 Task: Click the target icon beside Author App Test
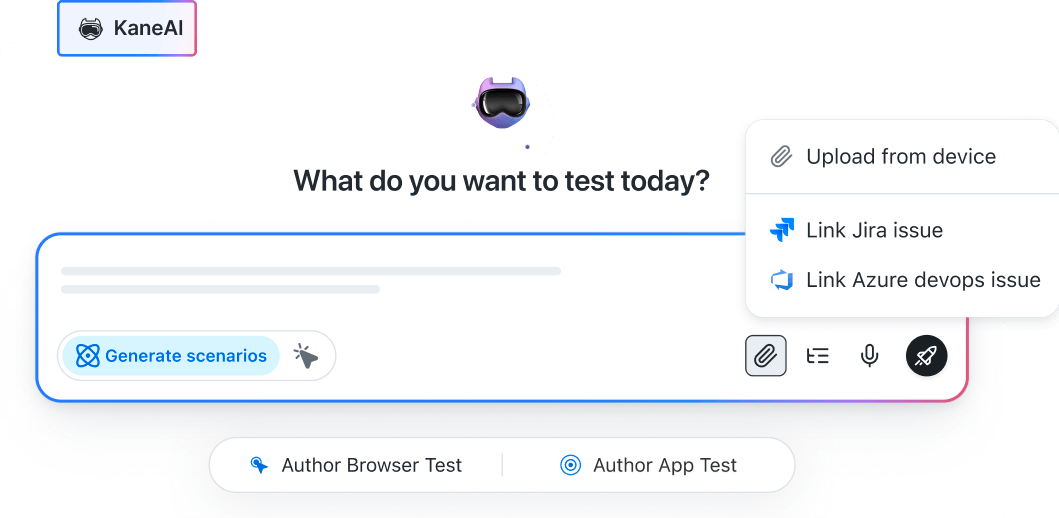pyautogui.click(x=571, y=466)
